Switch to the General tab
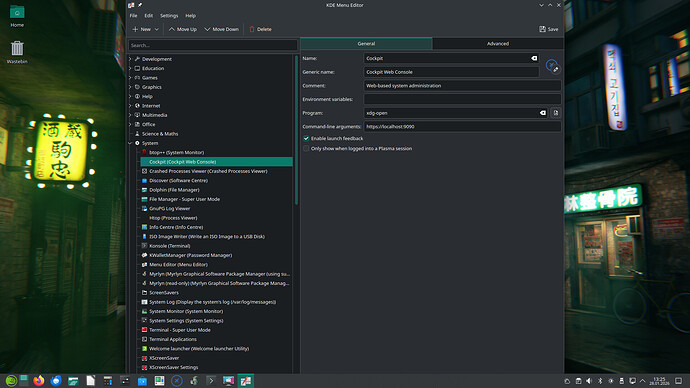 (366, 44)
